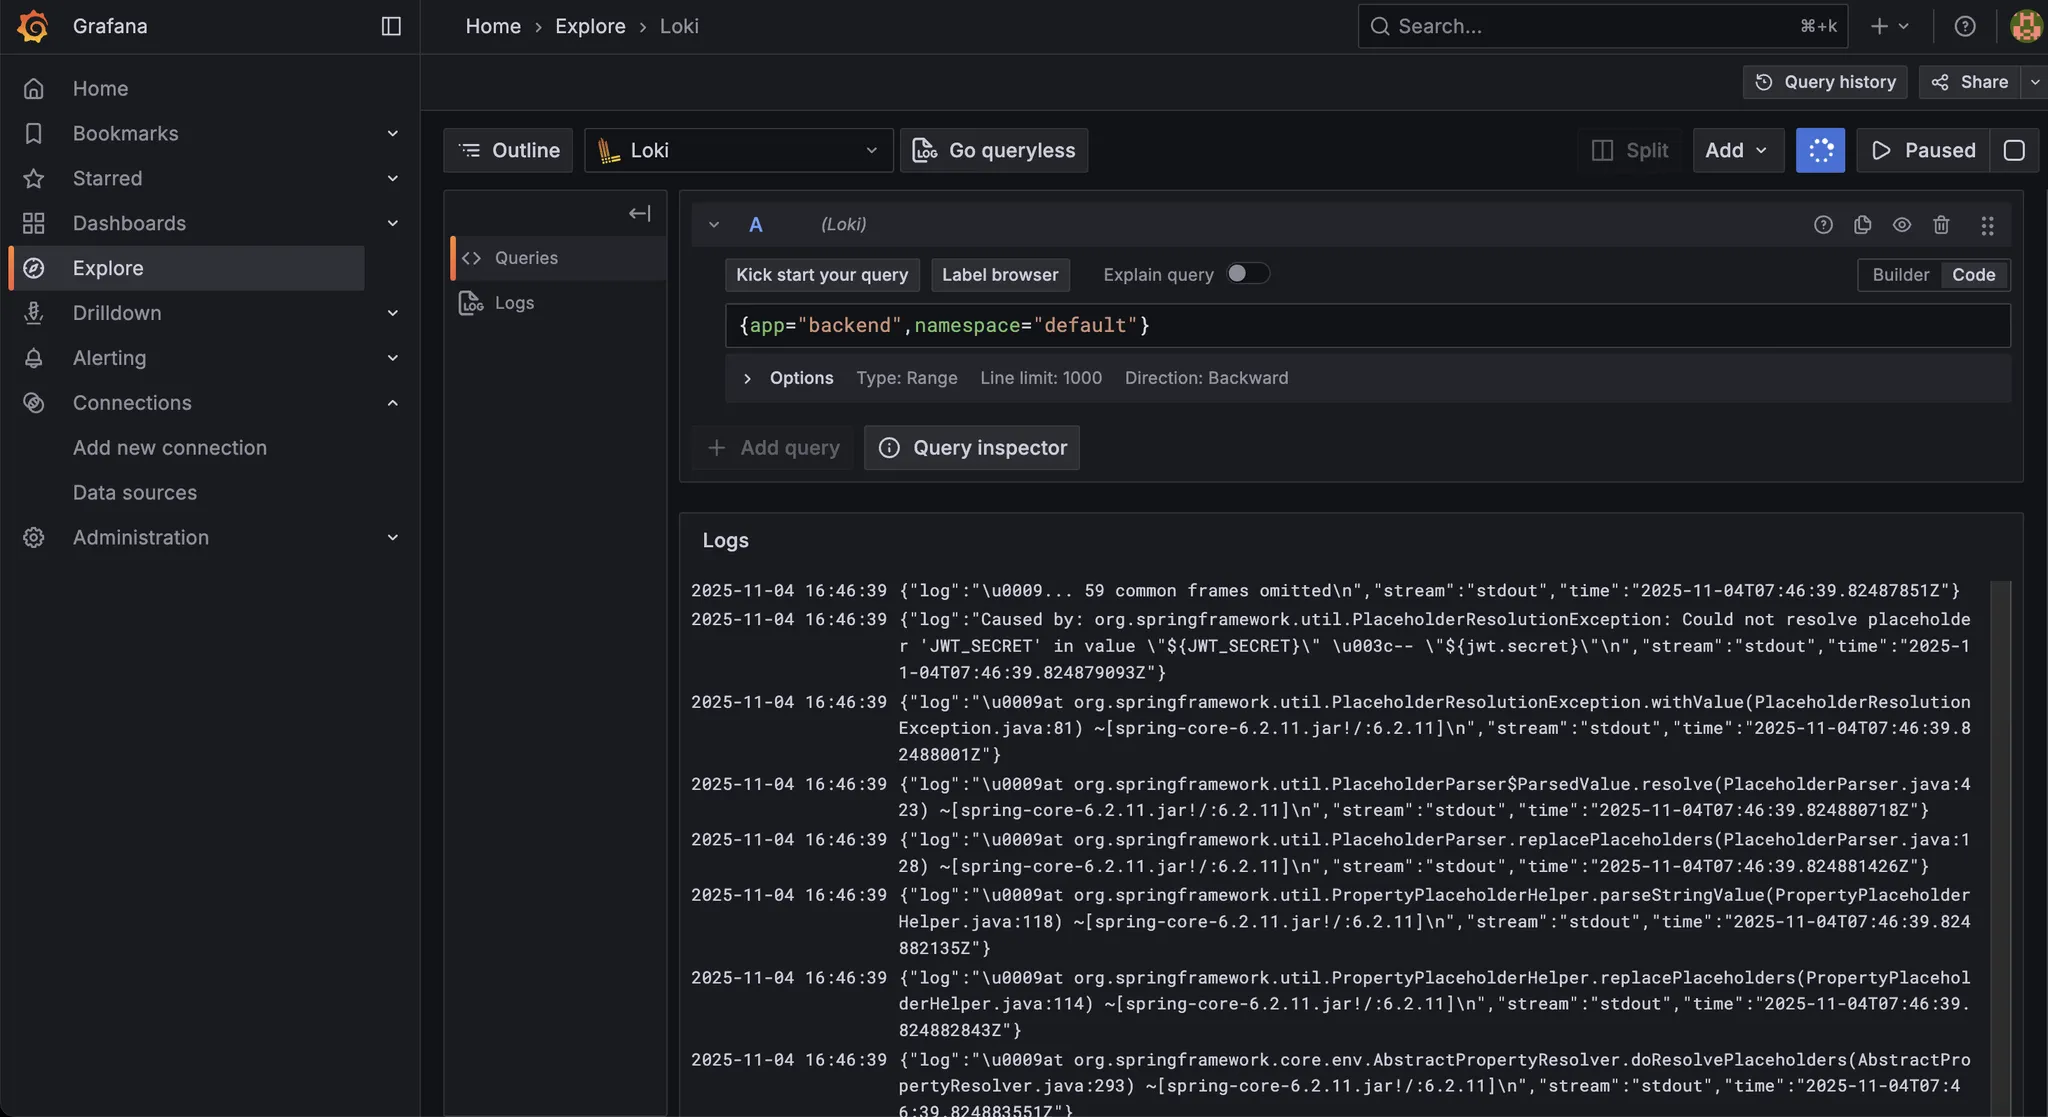The width and height of the screenshot is (2048, 1117).
Task: Switch query editor to Builder mode
Action: pyautogui.click(x=1900, y=275)
